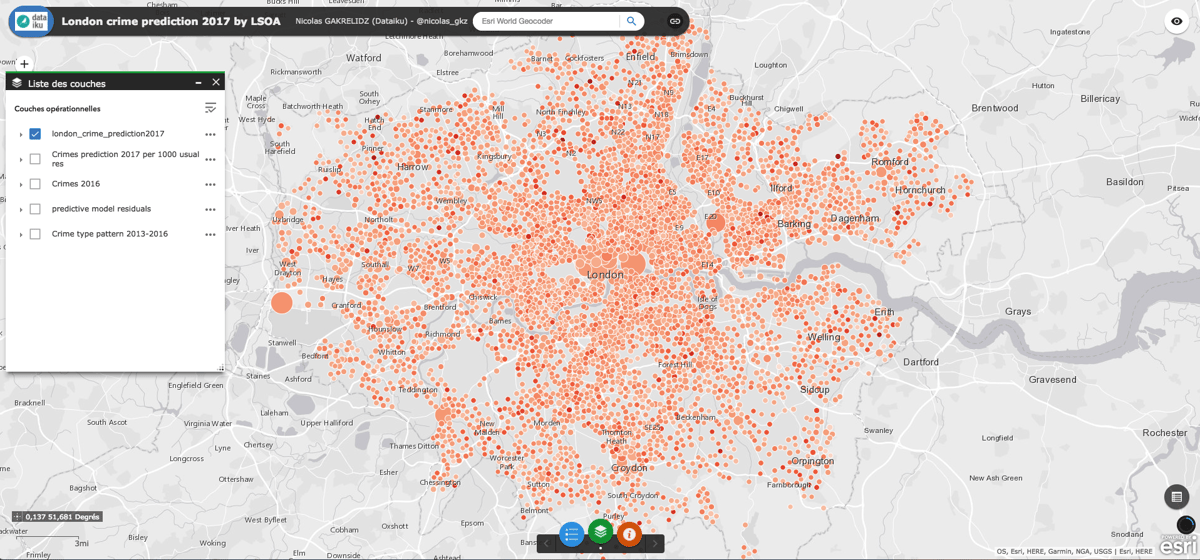Click the Dataiku logo

tap(31, 20)
